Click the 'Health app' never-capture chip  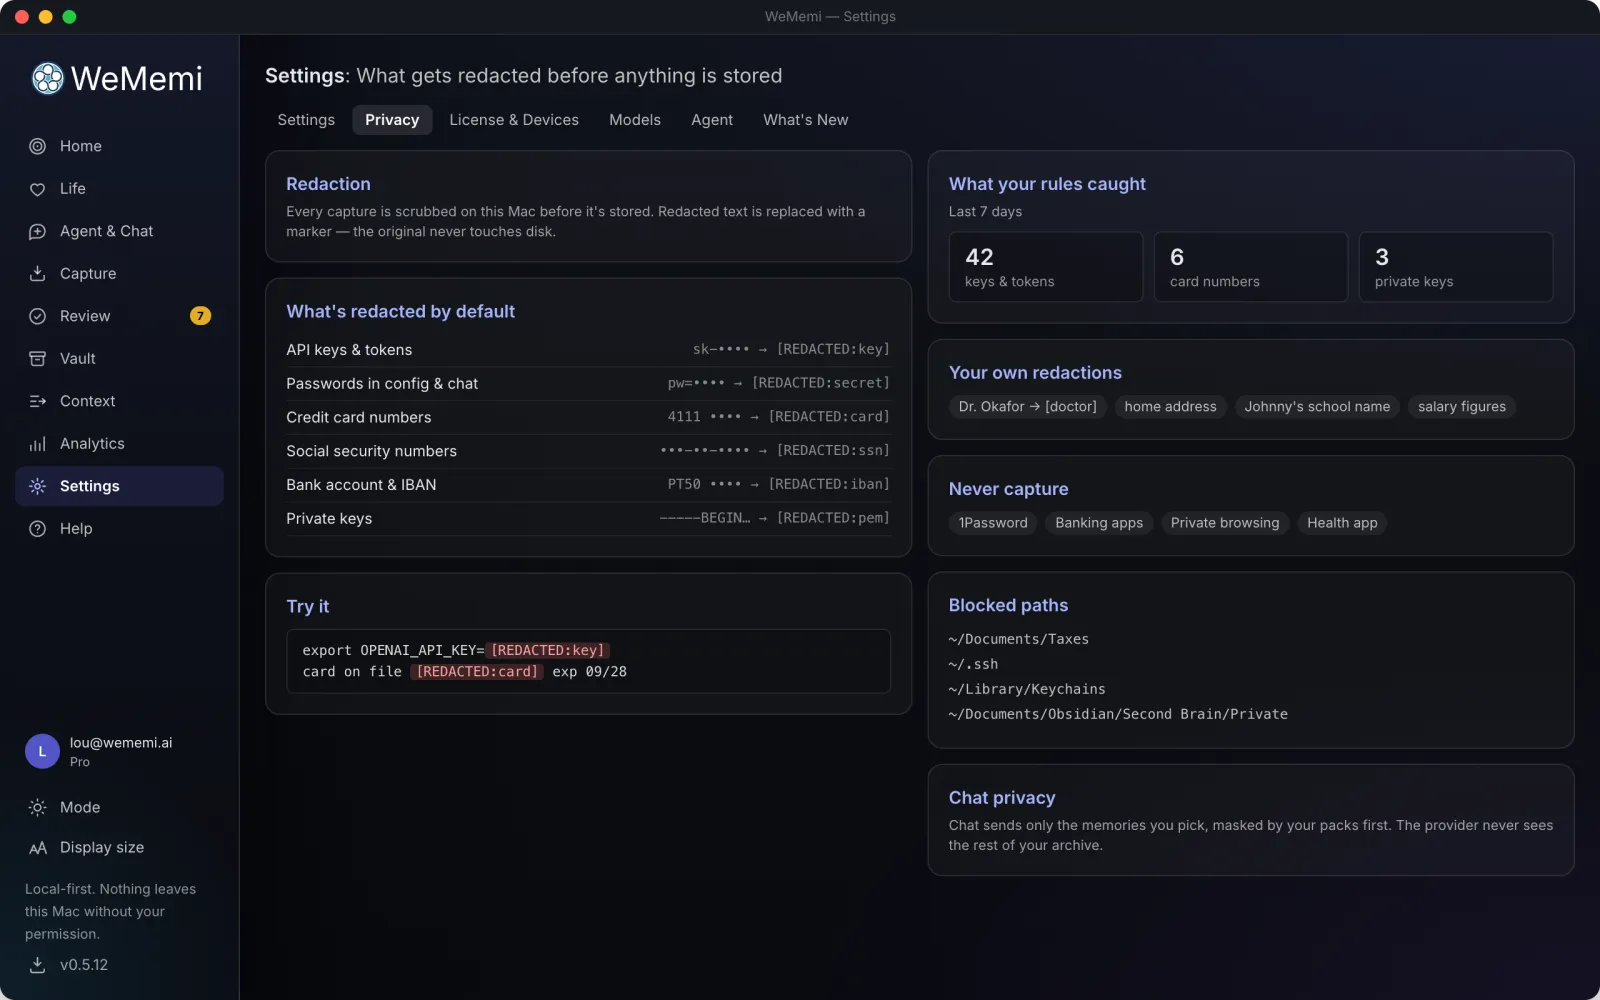1341,523
